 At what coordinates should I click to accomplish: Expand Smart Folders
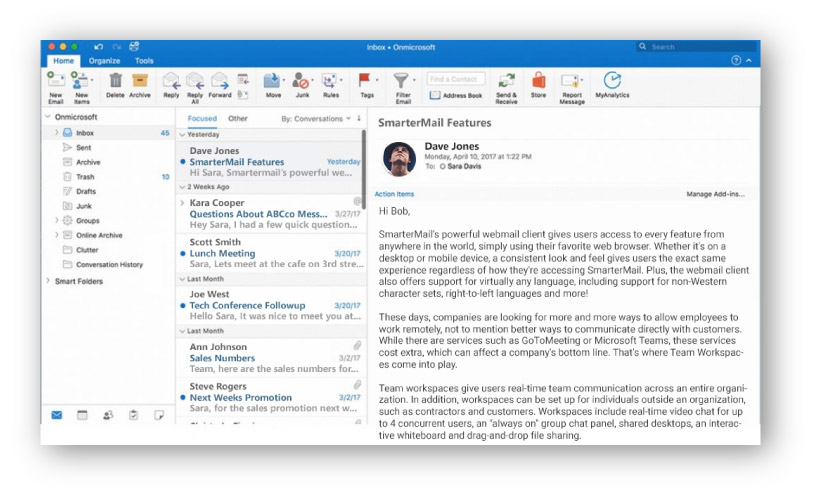click(48, 281)
